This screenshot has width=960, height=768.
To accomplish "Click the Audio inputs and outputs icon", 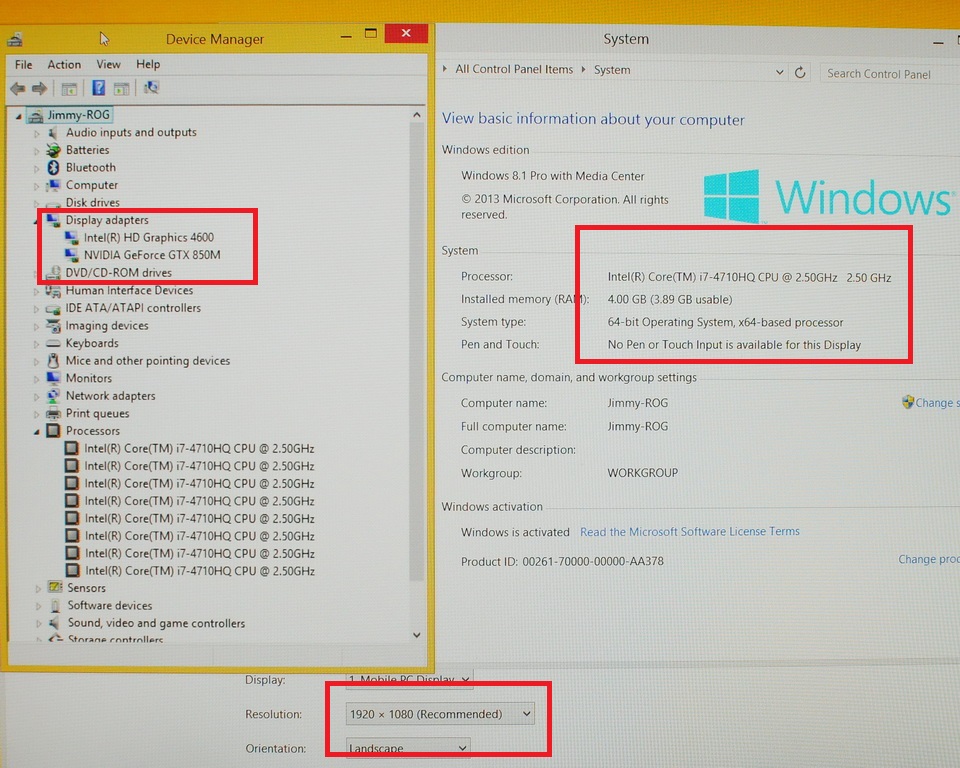I will coord(53,132).
